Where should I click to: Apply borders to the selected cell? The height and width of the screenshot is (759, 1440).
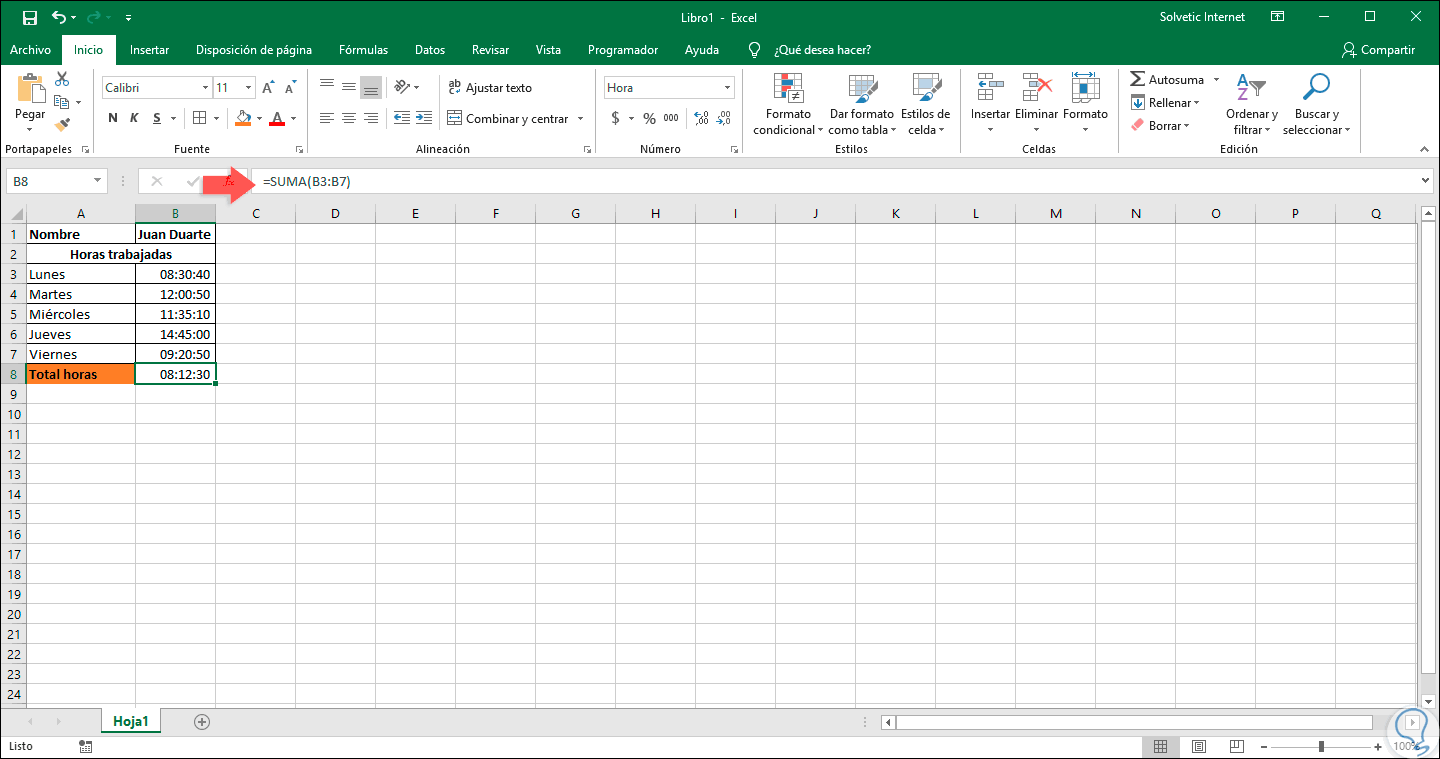coord(199,118)
